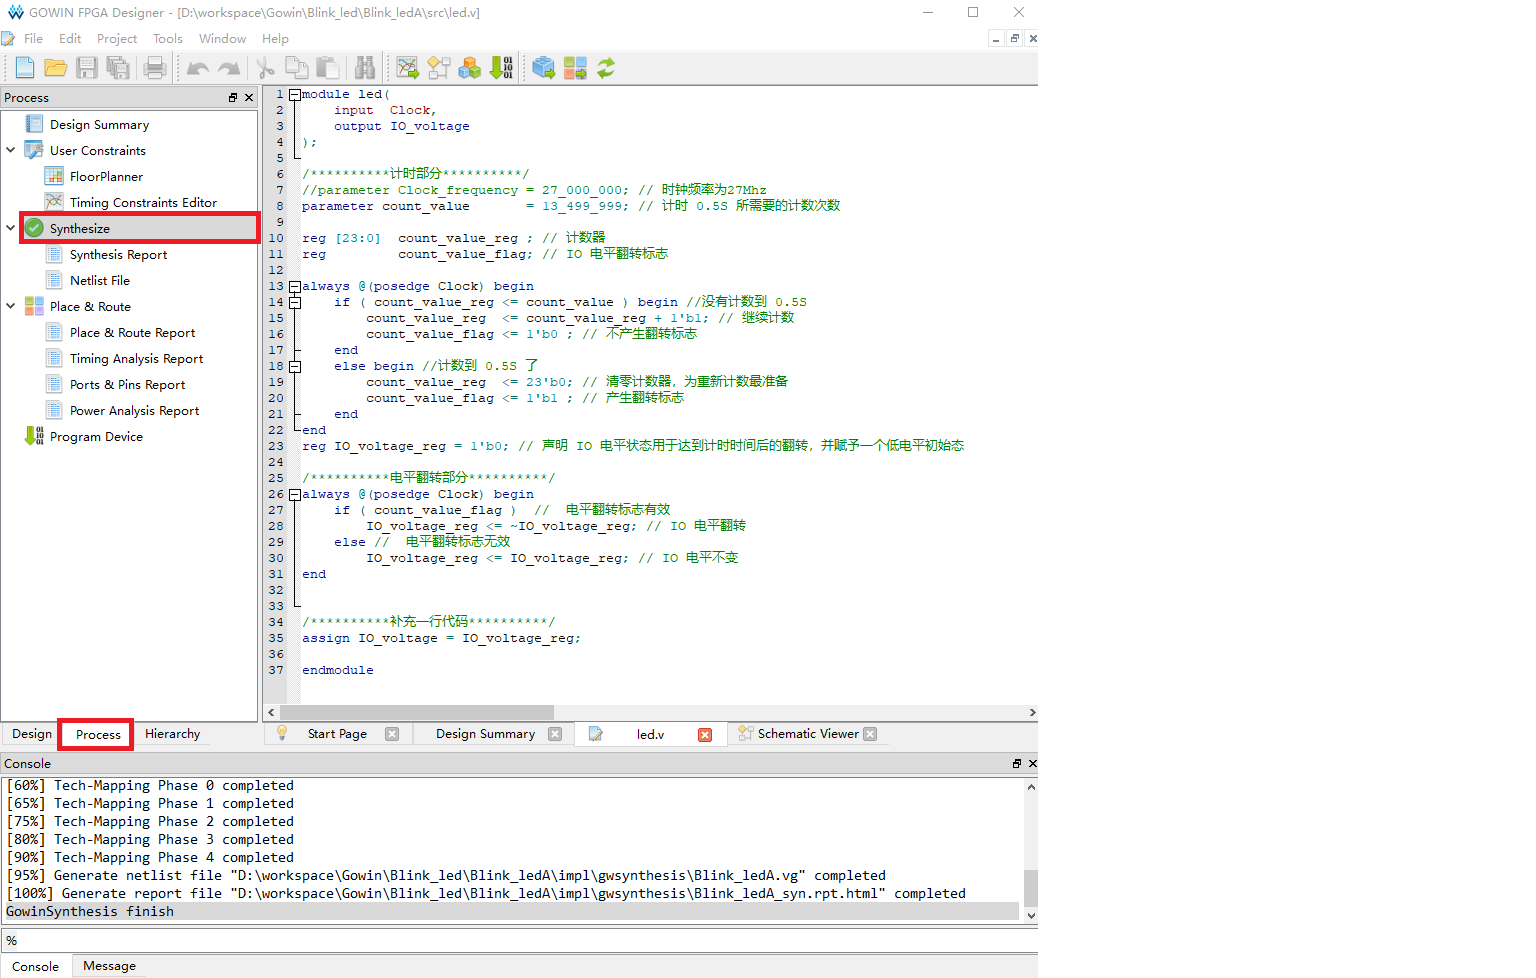Switch to the Schematic Viewer tab
Viewport: 1536px width, 978px height.
808,733
